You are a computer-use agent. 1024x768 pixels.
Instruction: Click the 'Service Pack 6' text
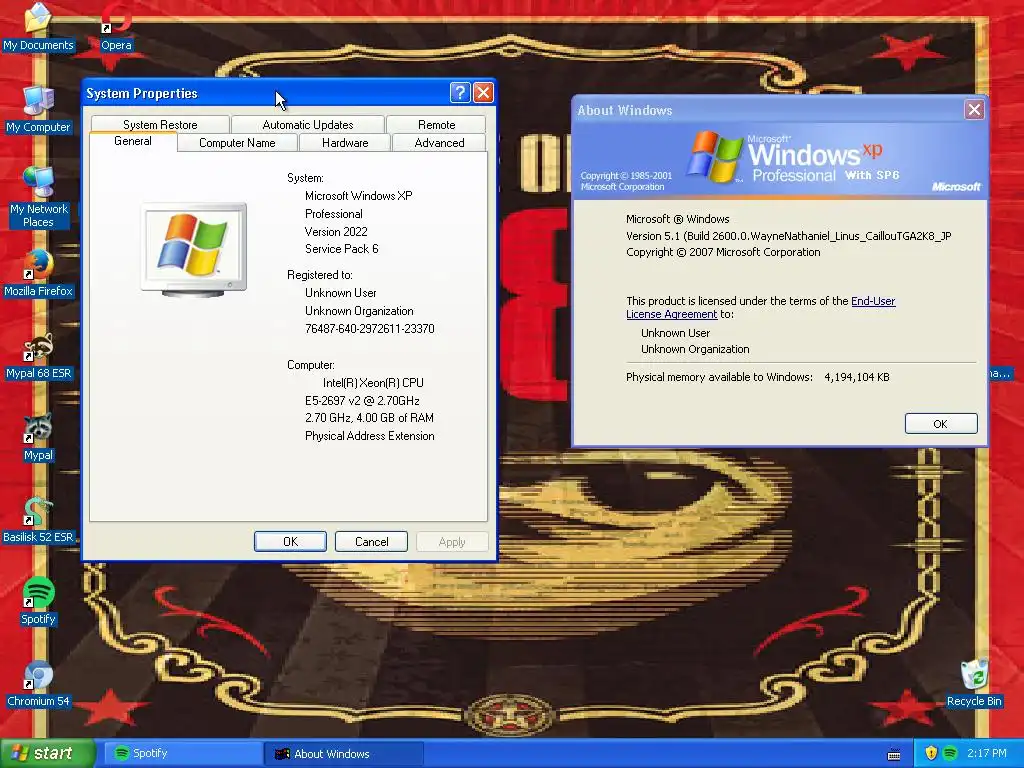(342, 249)
